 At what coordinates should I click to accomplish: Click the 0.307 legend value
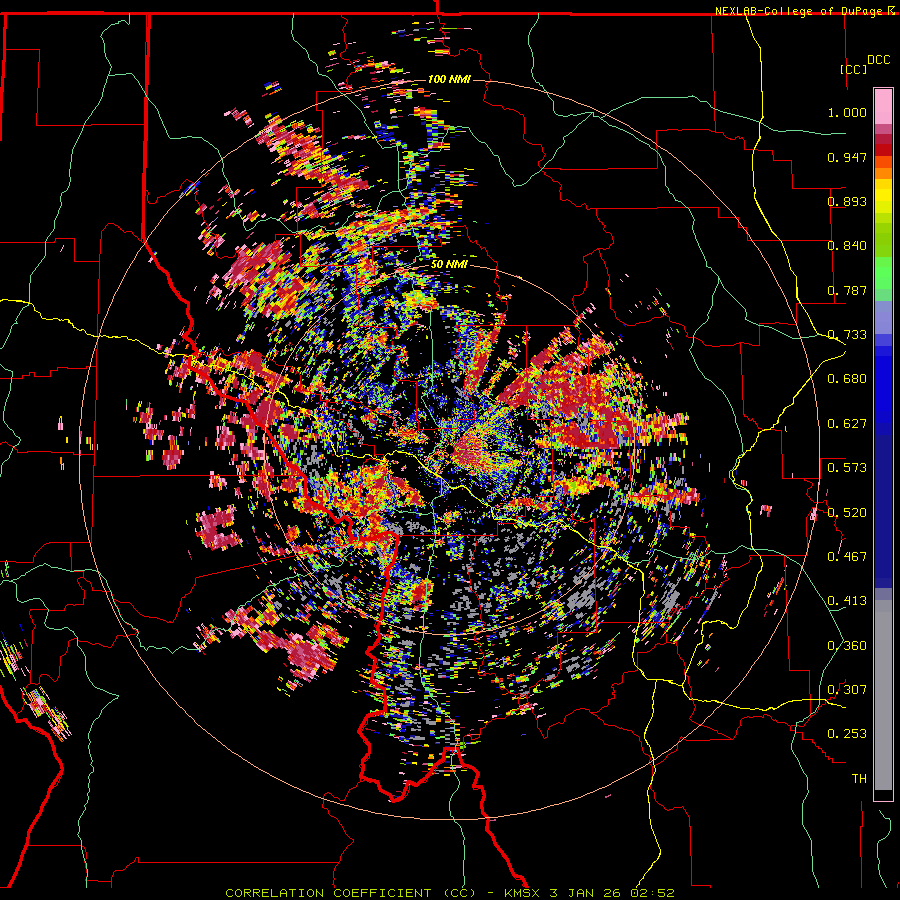pos(847,690)
